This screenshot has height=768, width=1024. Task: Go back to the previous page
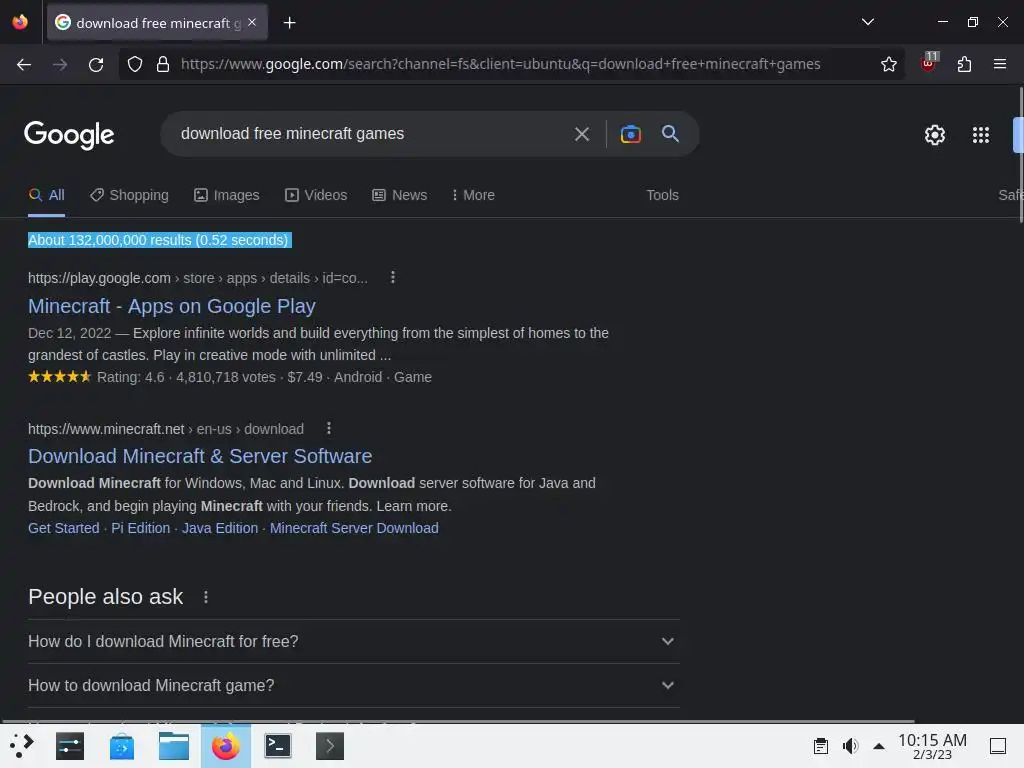(24, 64)
